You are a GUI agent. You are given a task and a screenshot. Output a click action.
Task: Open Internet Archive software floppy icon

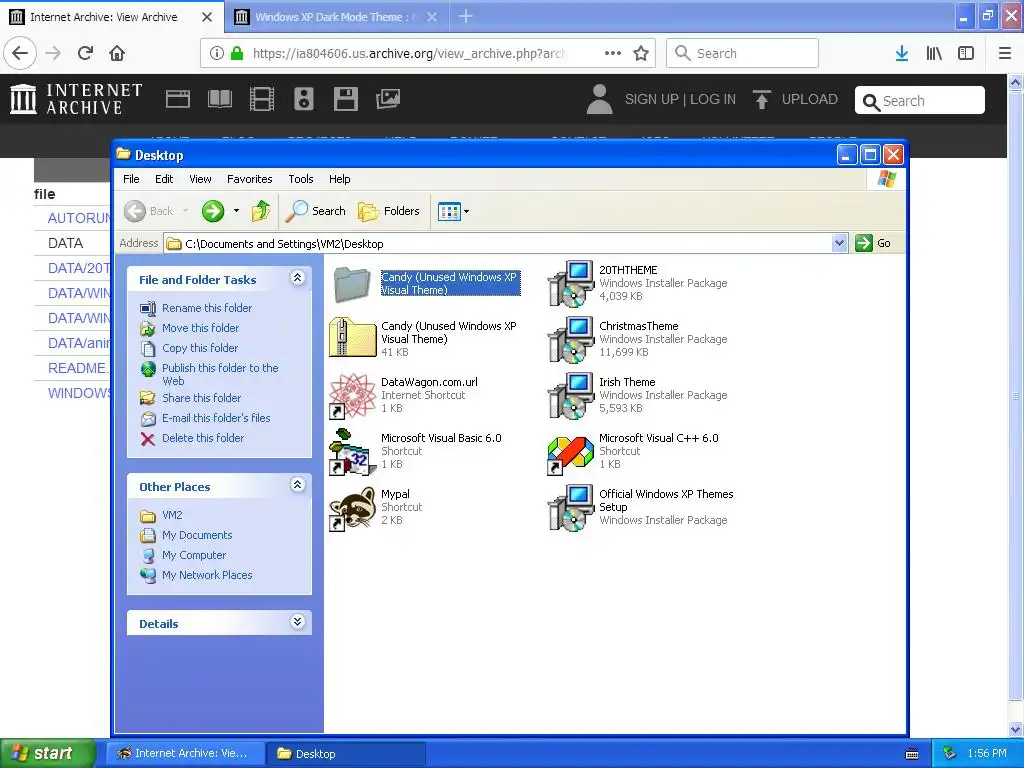(345, 99)
